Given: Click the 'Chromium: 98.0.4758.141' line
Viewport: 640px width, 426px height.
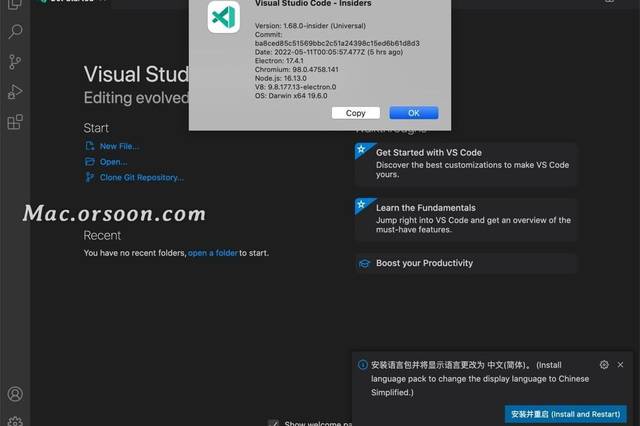Looking at the screenshot, I should pyautogui.click(x=297, y=69).
